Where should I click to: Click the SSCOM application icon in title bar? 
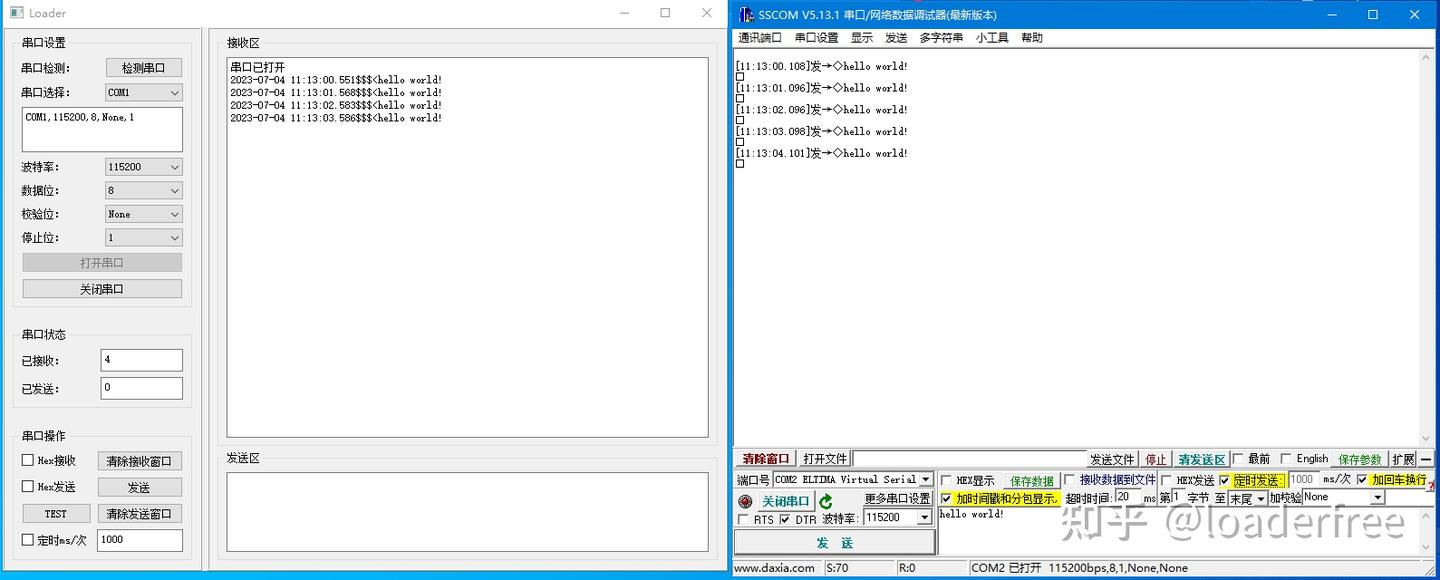point(744,14)
